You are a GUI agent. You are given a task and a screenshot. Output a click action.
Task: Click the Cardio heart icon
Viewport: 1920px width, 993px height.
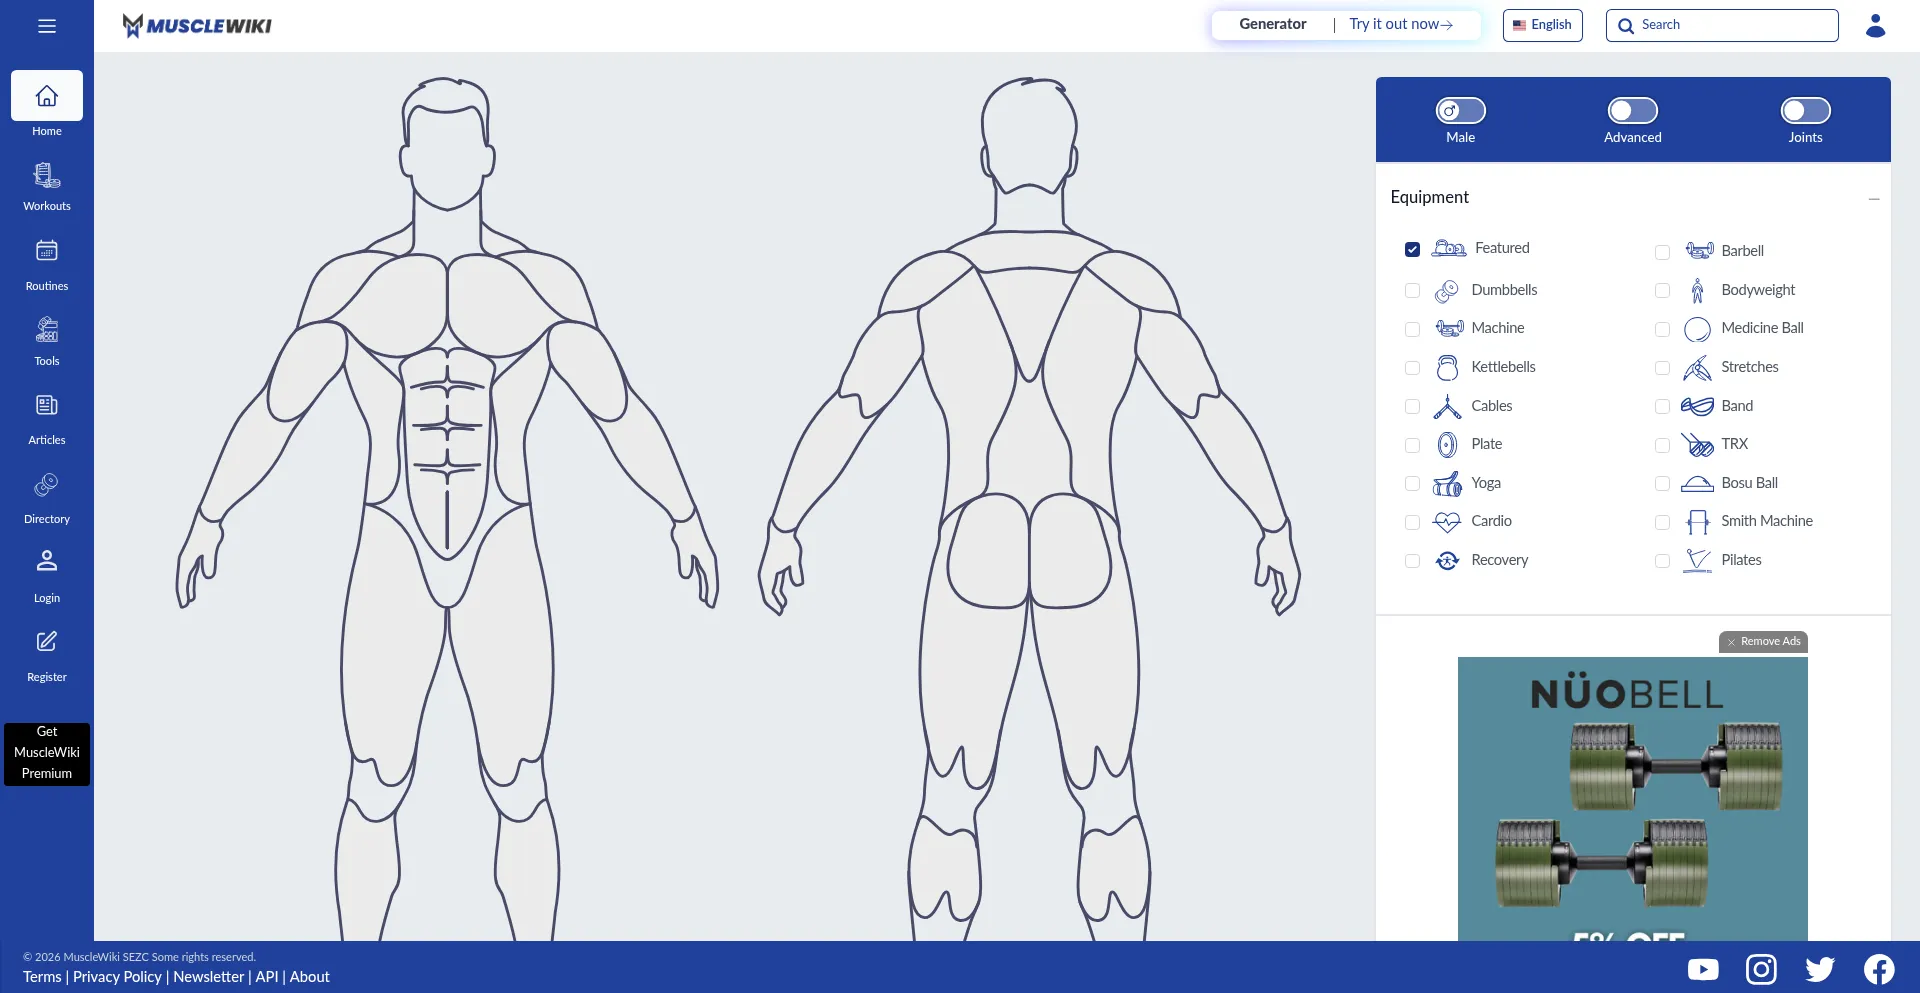pos(1447,522)
